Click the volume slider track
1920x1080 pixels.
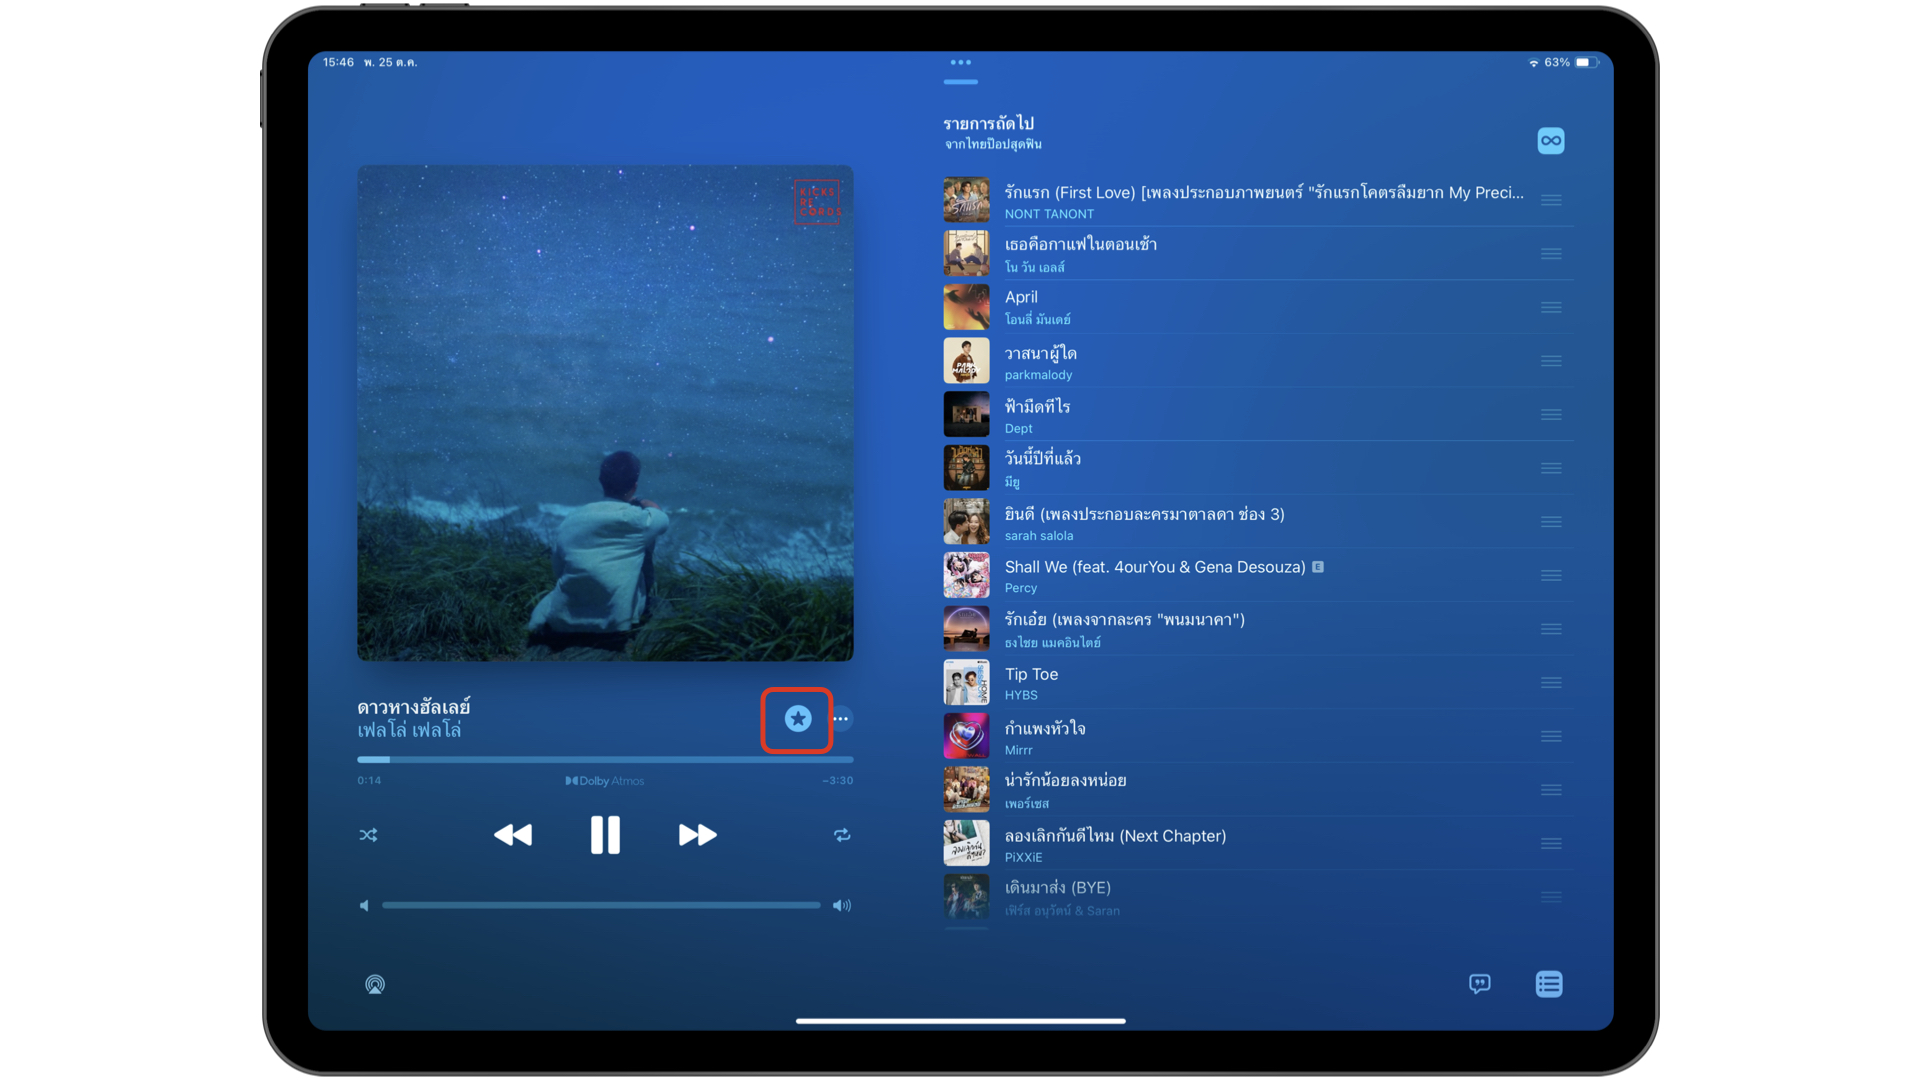[600, 906]
